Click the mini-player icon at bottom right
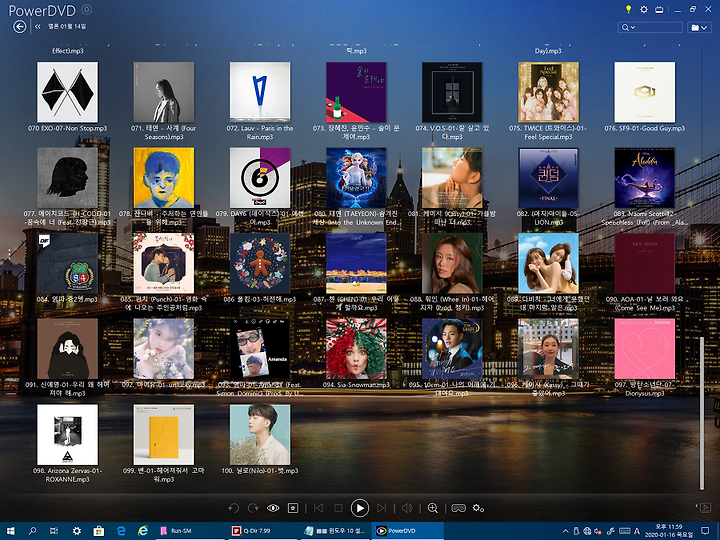This screenshot has width=720, height=540. tap(705, 507)
